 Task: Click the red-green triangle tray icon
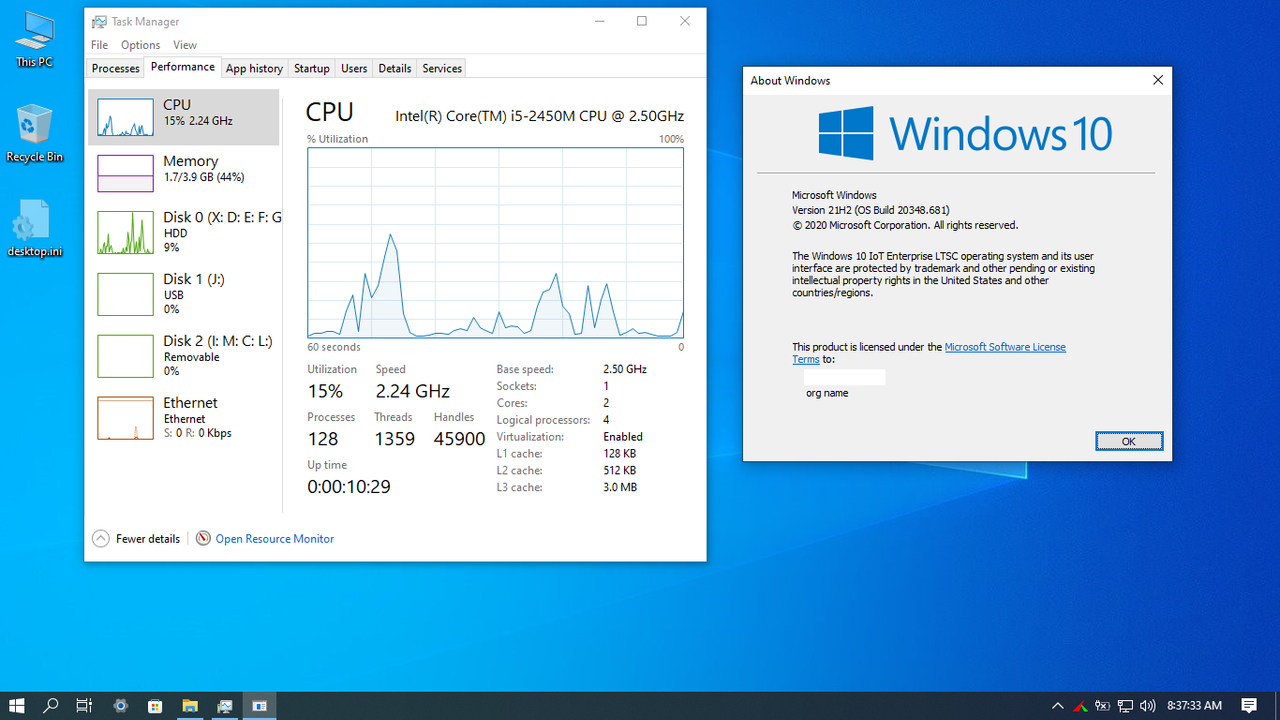click(1081, 706)
